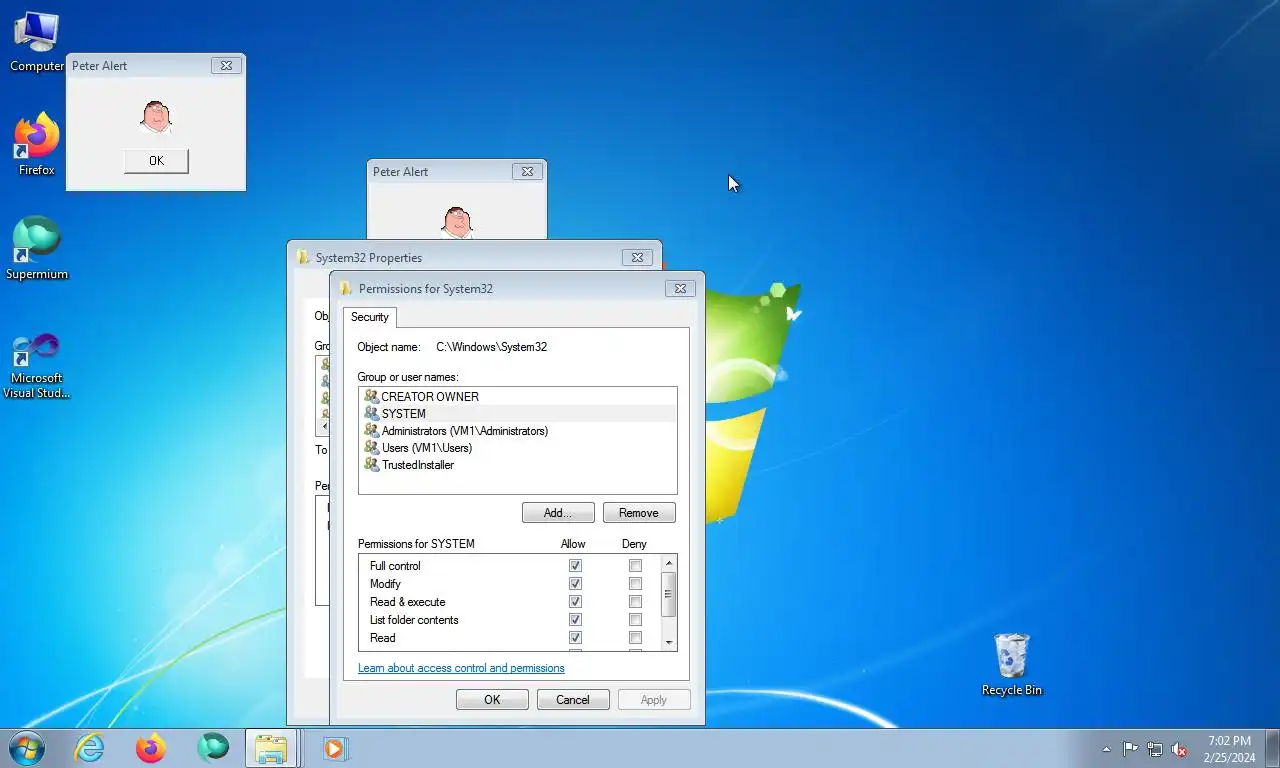The image size is (1280, 768).
Task: Click OK in the Permissions dialog
Action: tap(492, 700)
